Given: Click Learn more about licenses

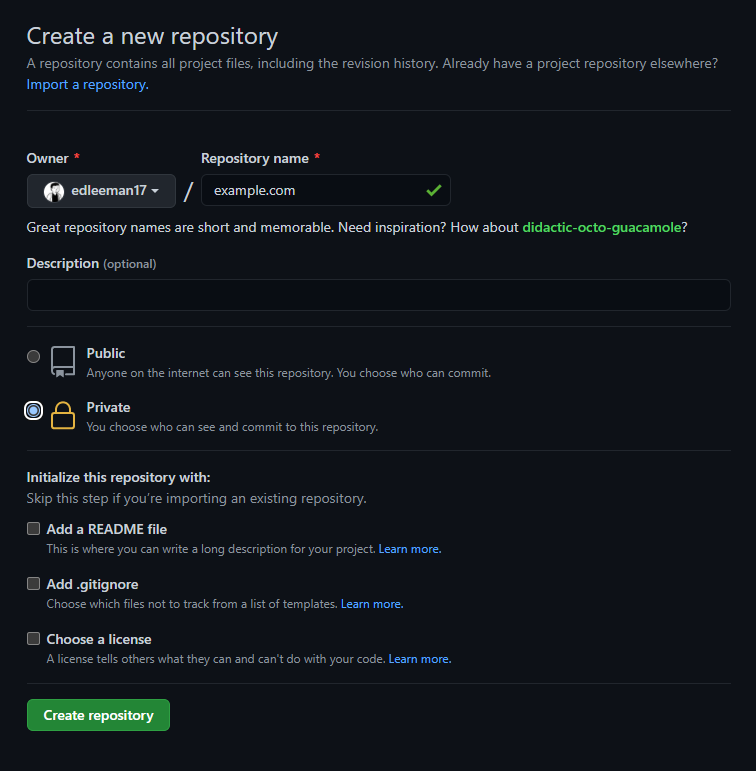Looking at the screenshot, I should point(419,659).
